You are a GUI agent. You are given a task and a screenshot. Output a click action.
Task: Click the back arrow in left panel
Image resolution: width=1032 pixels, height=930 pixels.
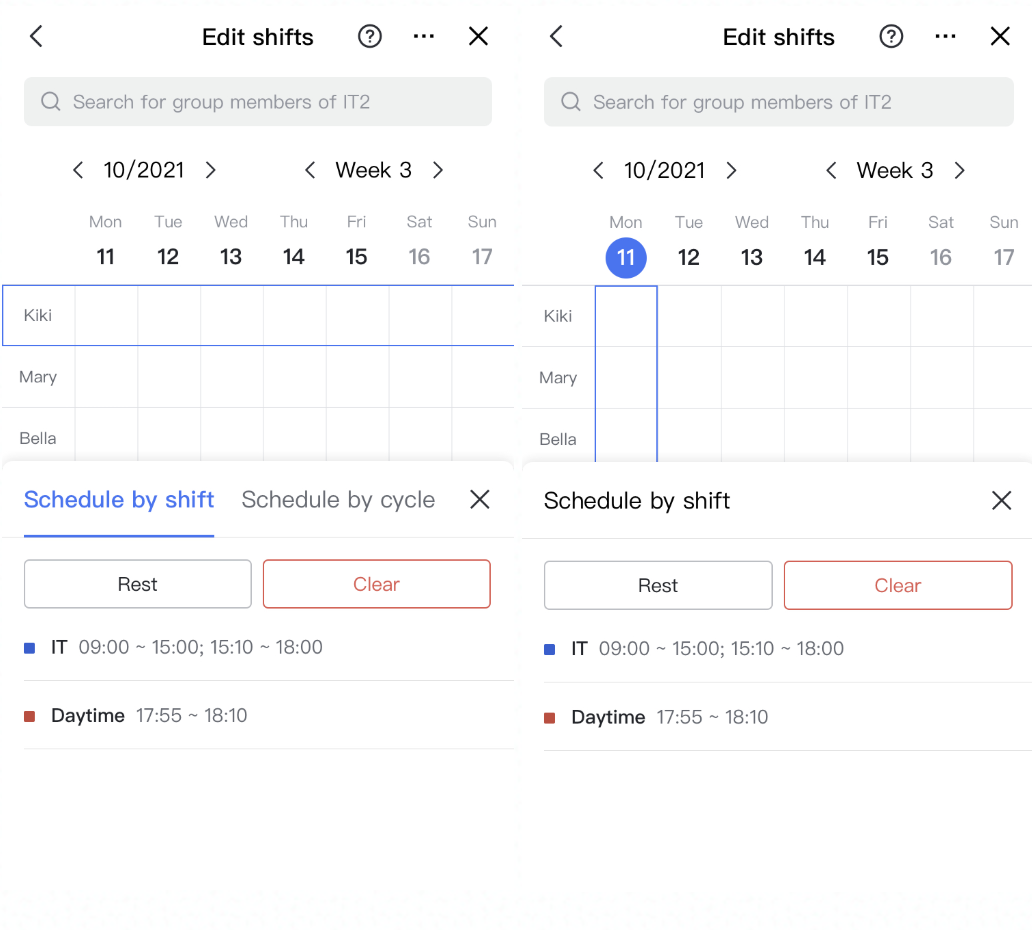[36, 37]
